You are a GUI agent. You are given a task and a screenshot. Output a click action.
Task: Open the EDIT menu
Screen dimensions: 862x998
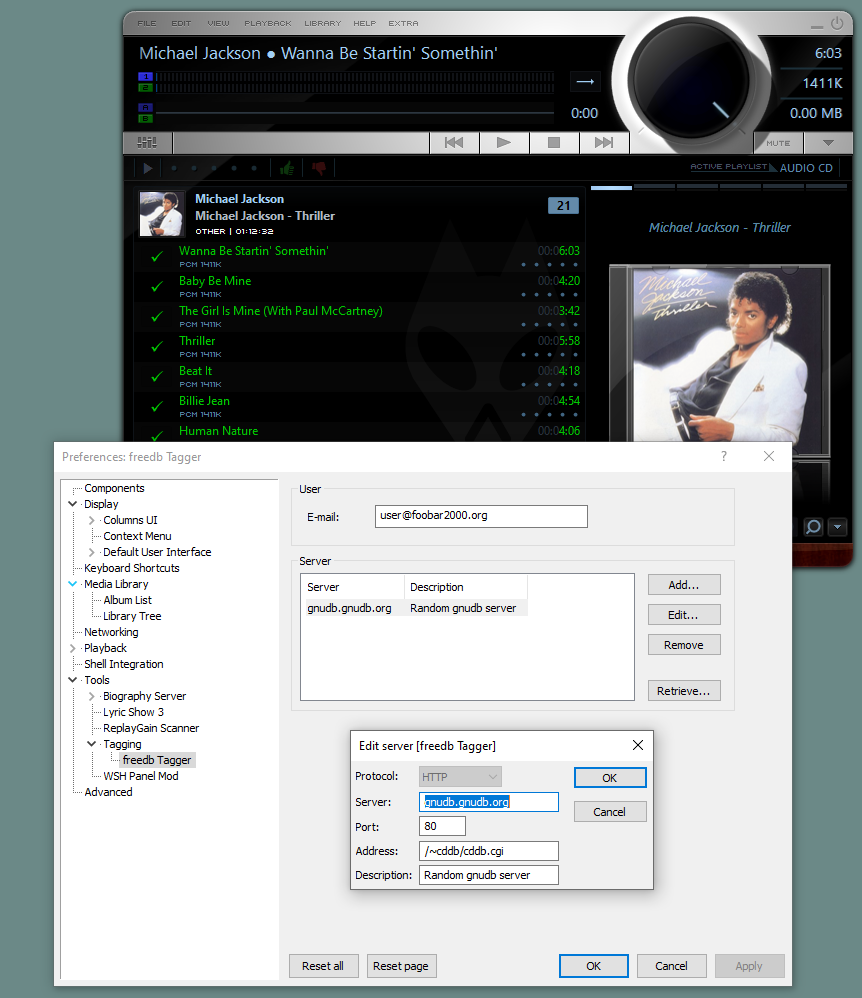[x=181, y=24]
